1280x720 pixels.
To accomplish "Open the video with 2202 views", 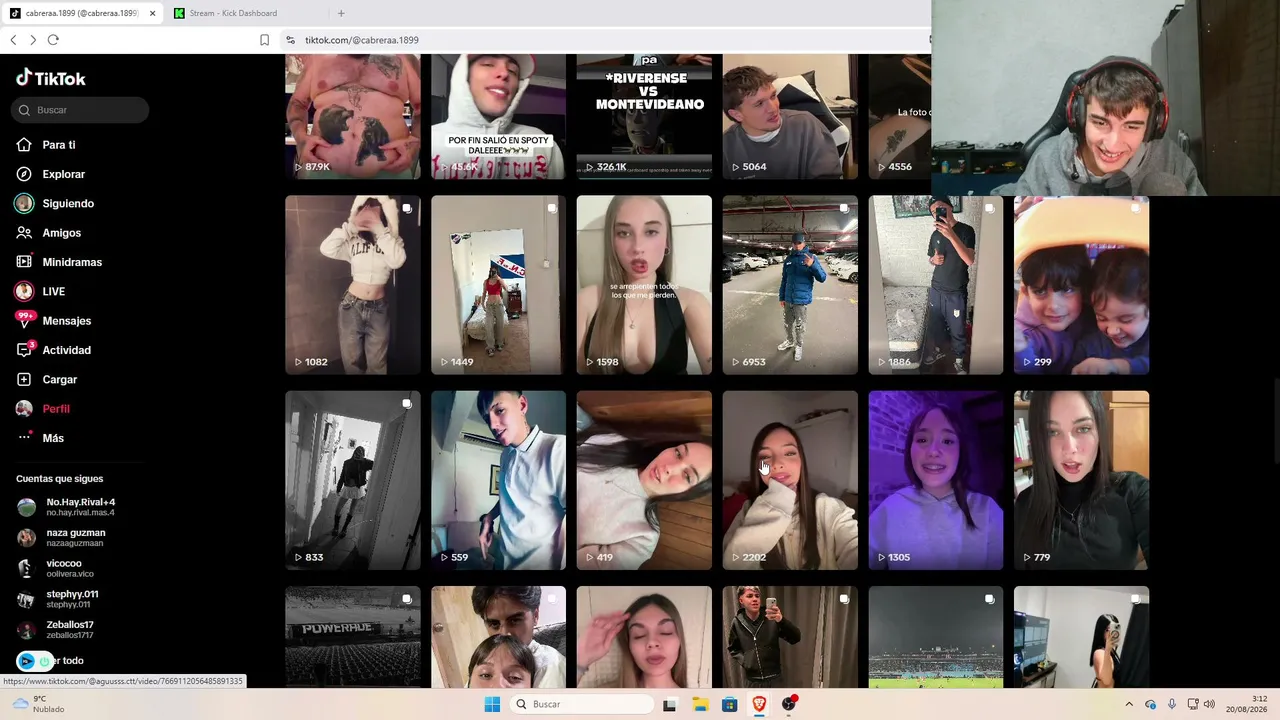I will click(790, 480).
